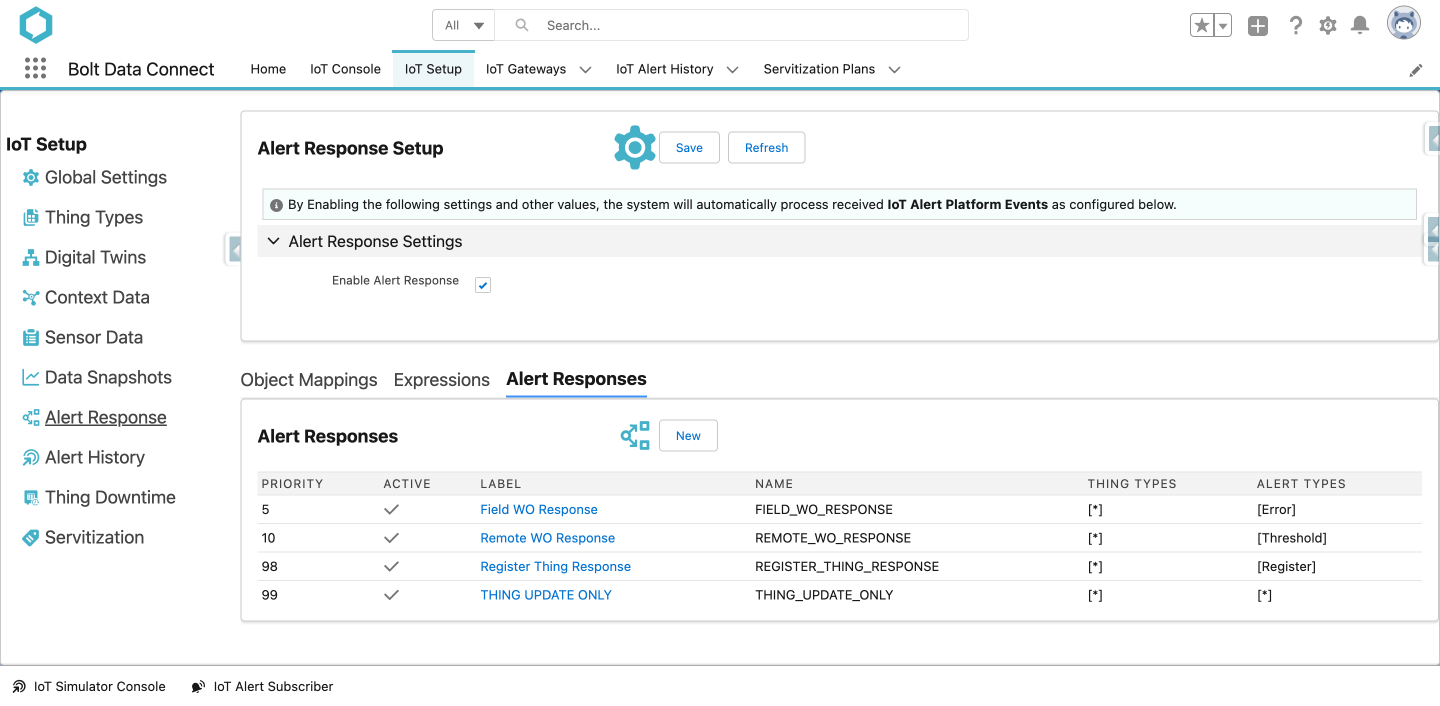Image resolution: width=1440 pixels, height=706 pixels.
Task: Open user profile avatar
Action: pos(1404,24)
